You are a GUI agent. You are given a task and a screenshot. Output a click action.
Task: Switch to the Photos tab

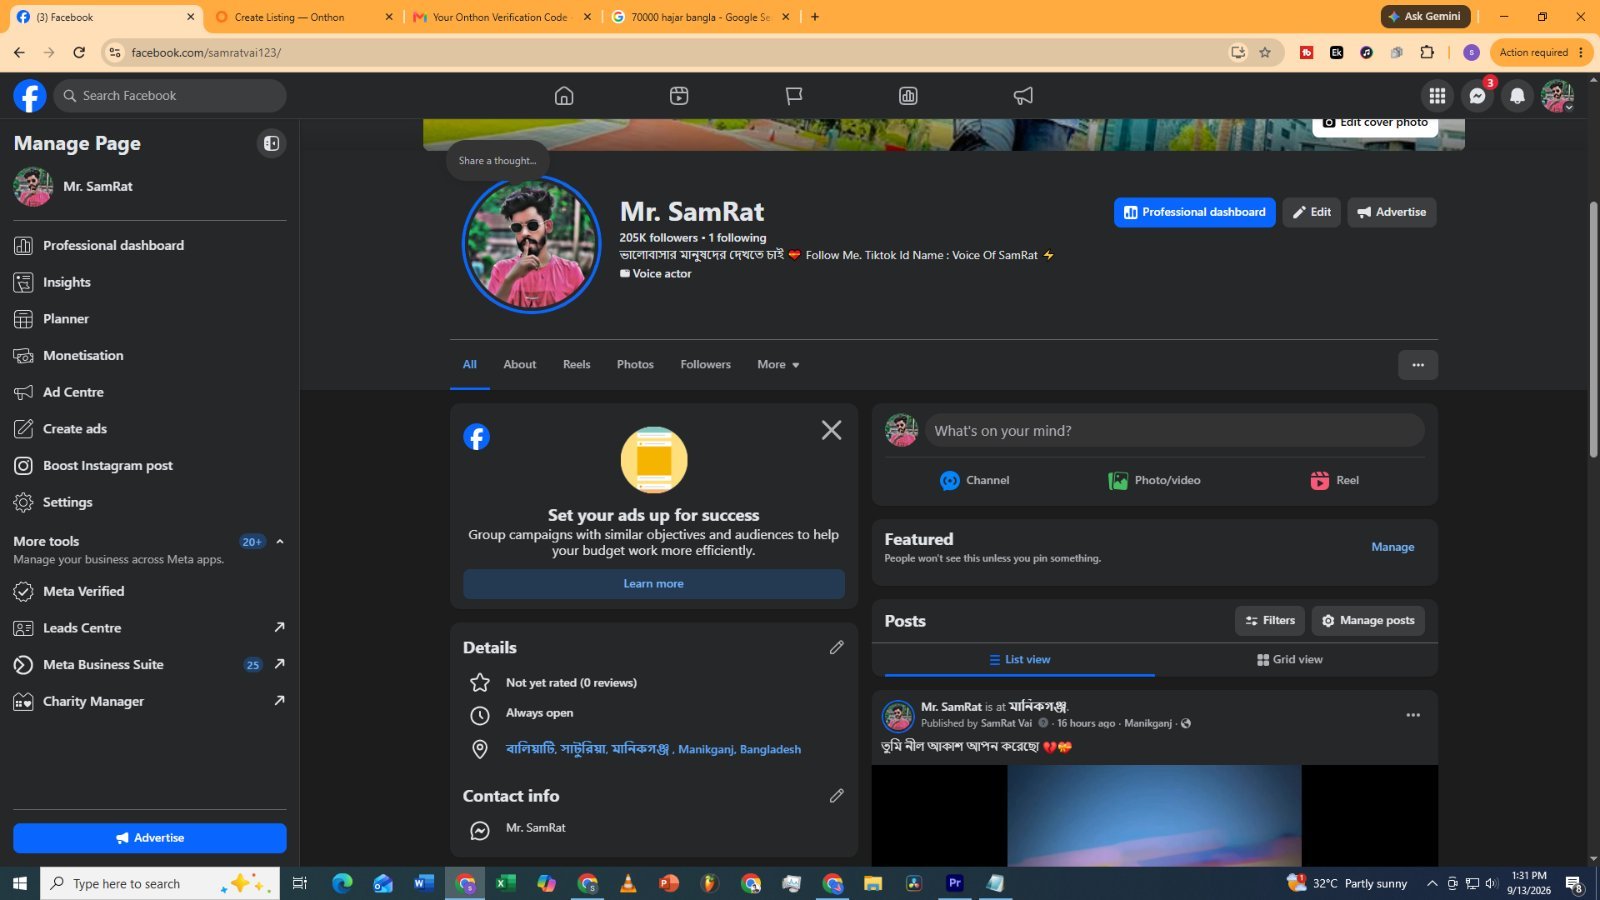pyautogui.click(x=635, y=365)
